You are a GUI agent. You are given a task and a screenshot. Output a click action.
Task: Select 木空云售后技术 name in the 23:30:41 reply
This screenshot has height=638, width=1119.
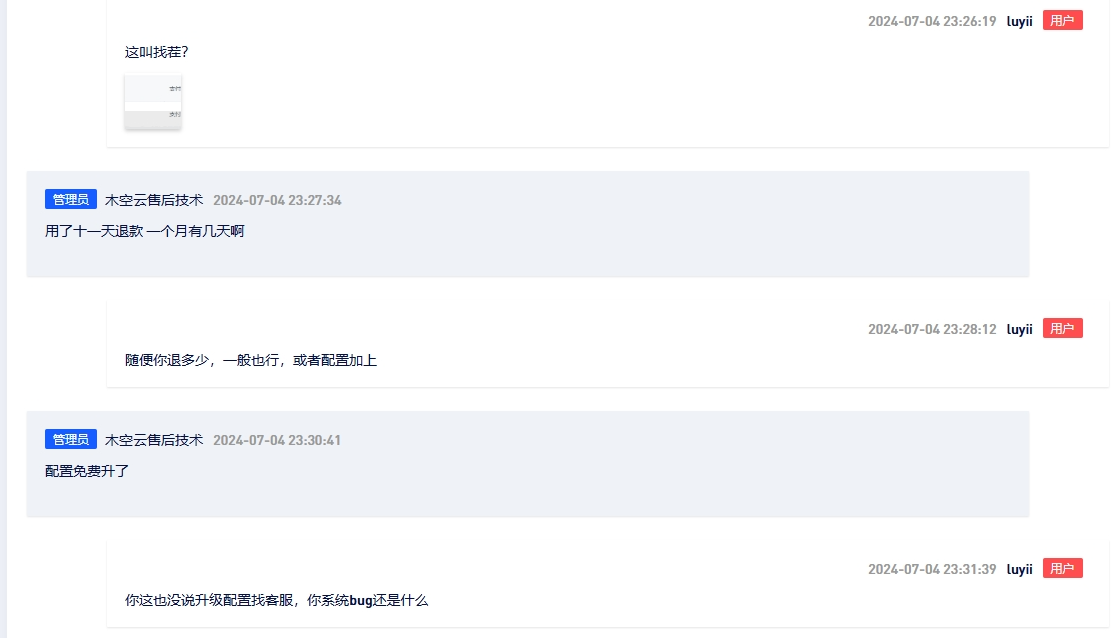[x=154, y=440]
